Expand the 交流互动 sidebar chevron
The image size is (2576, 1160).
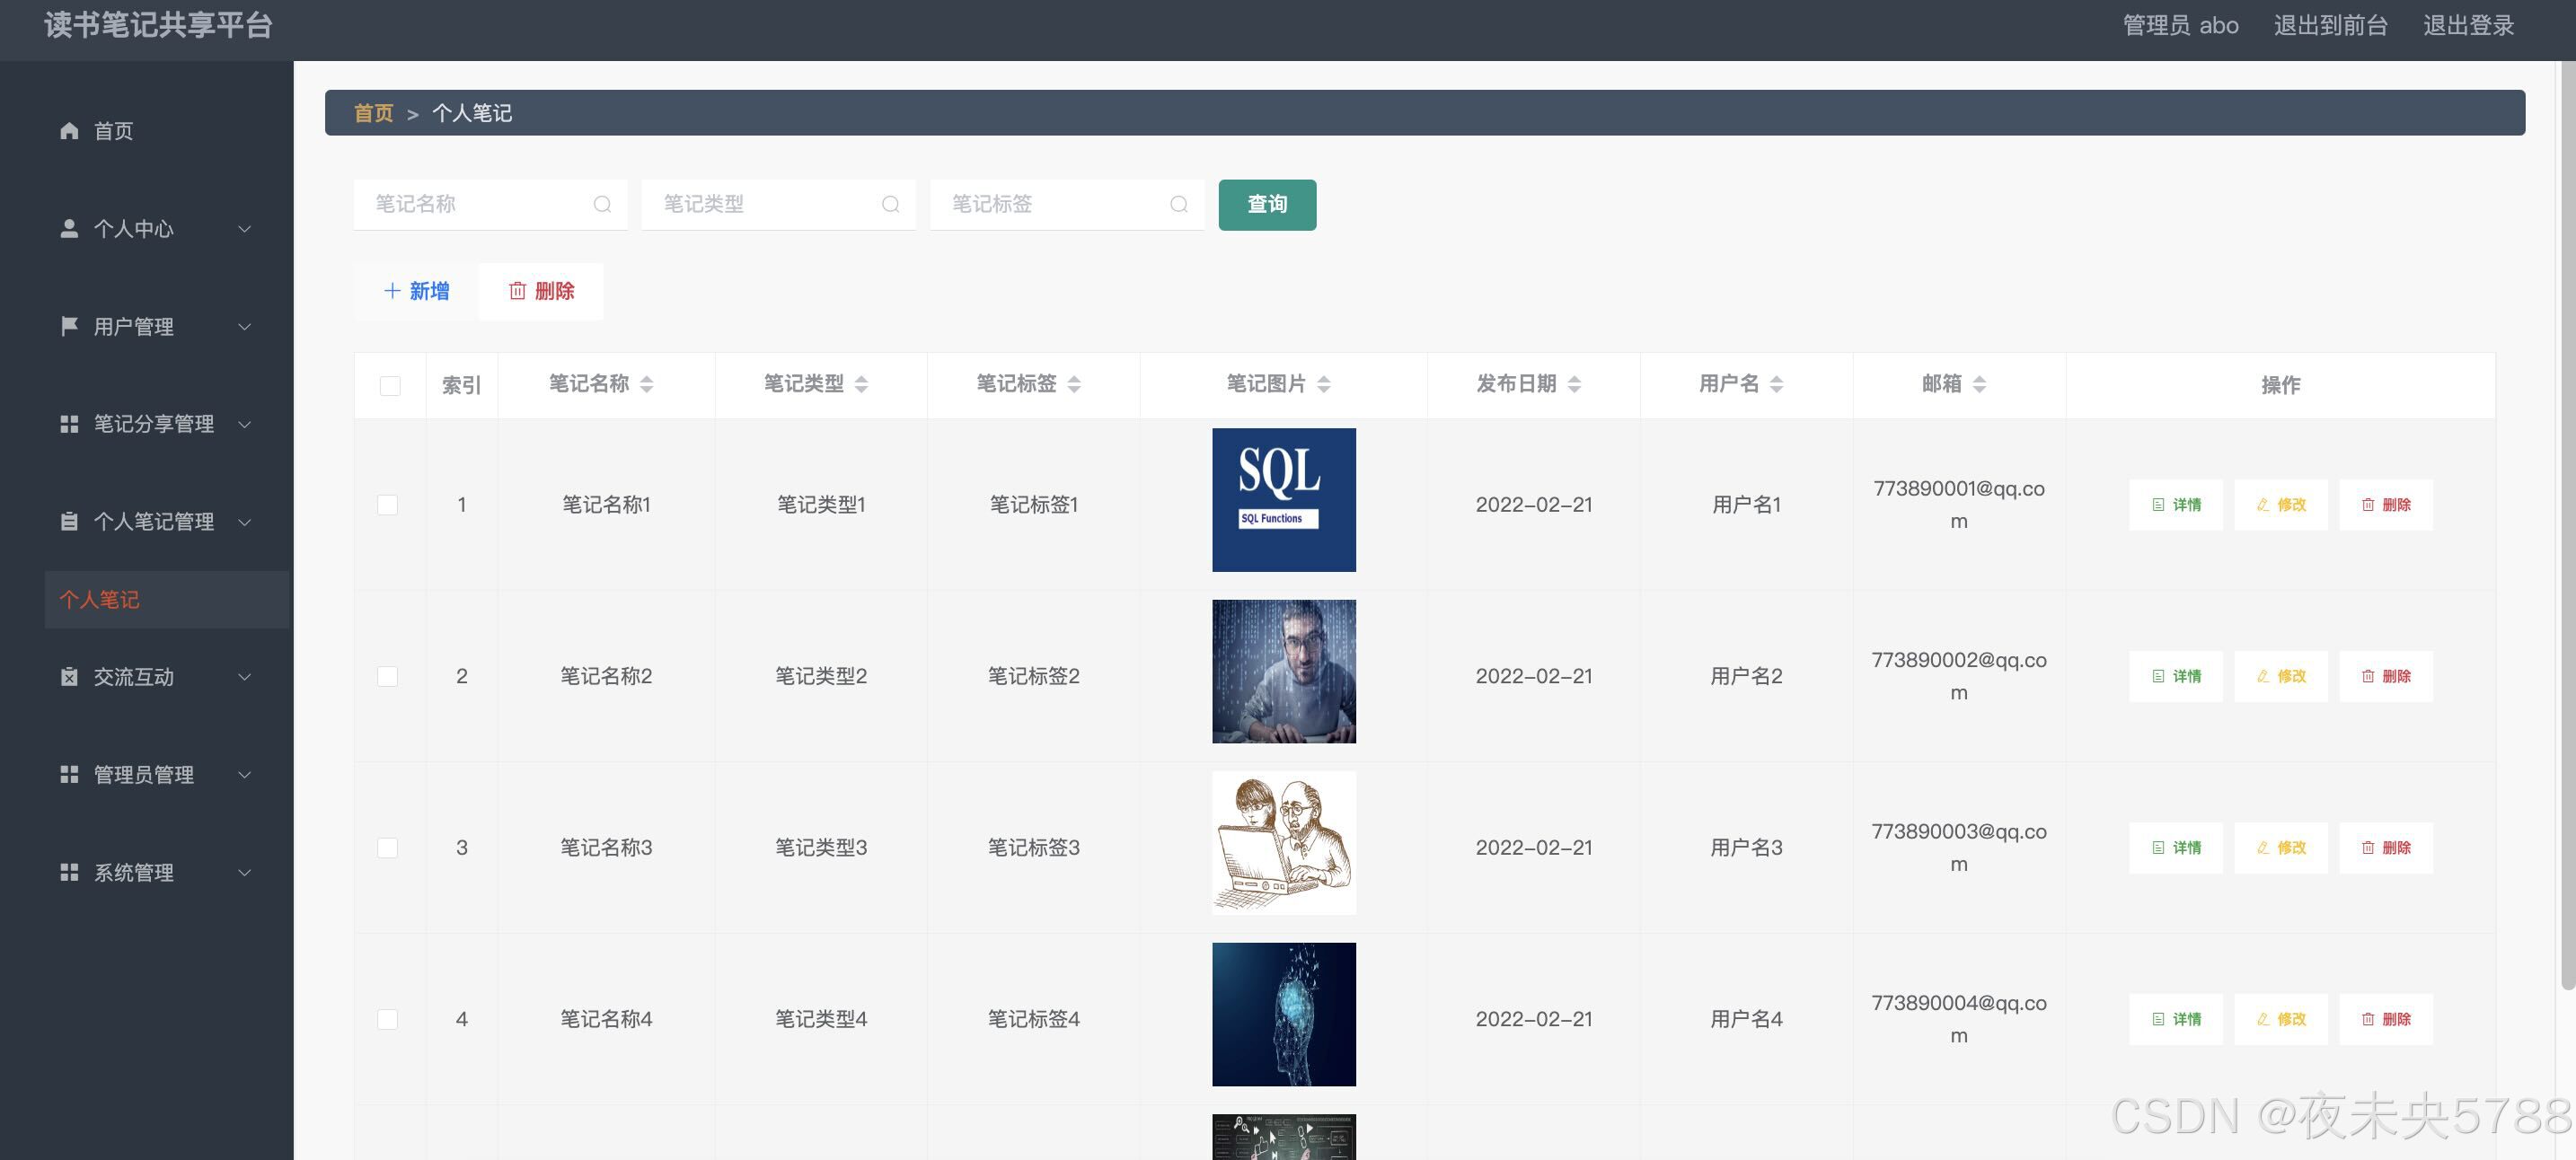click(x=244, y=677)
